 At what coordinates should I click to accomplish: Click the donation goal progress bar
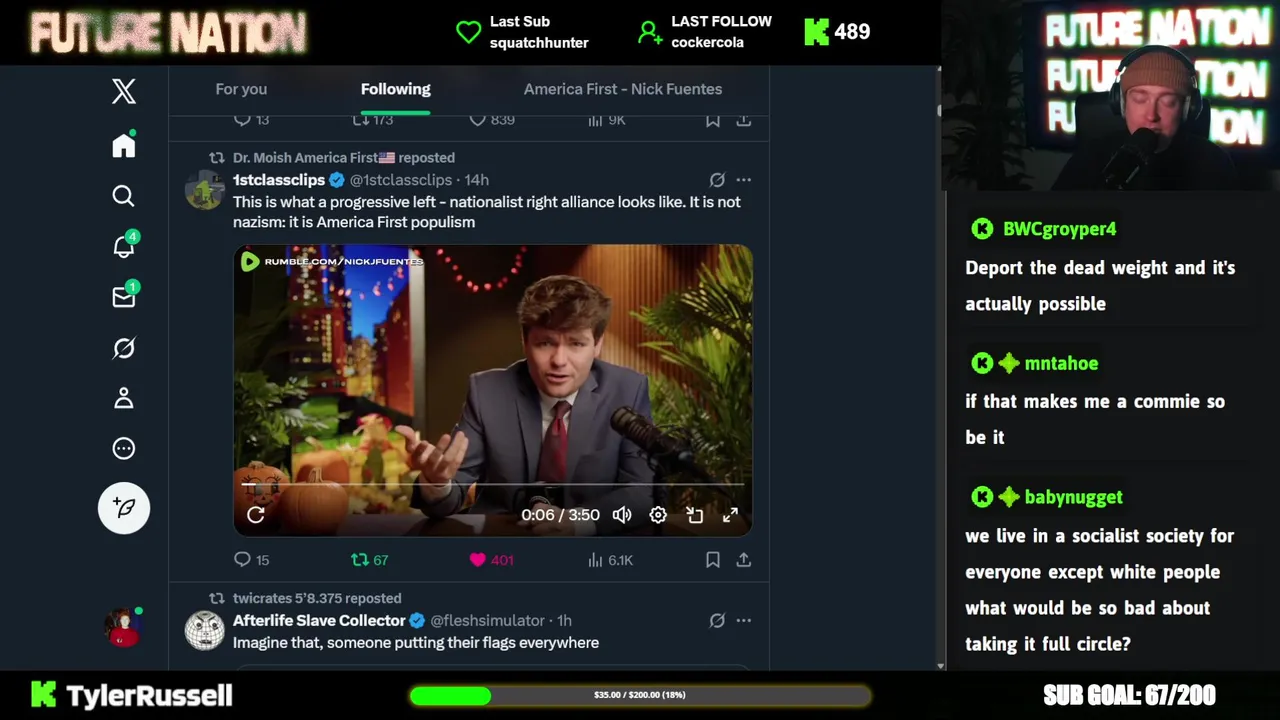640,695
